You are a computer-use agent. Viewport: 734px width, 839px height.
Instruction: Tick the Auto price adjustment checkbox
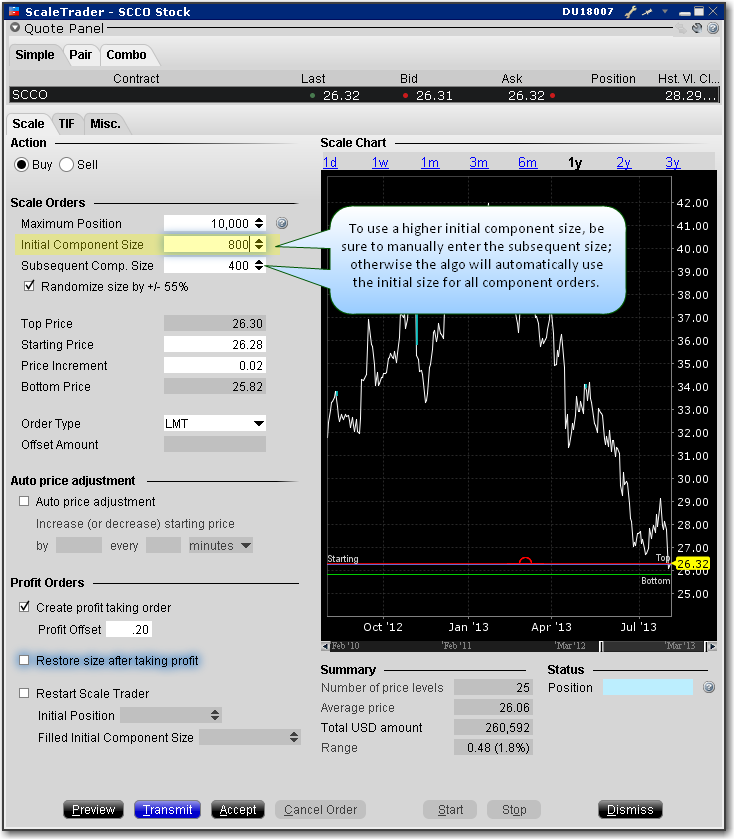(24, 502)
